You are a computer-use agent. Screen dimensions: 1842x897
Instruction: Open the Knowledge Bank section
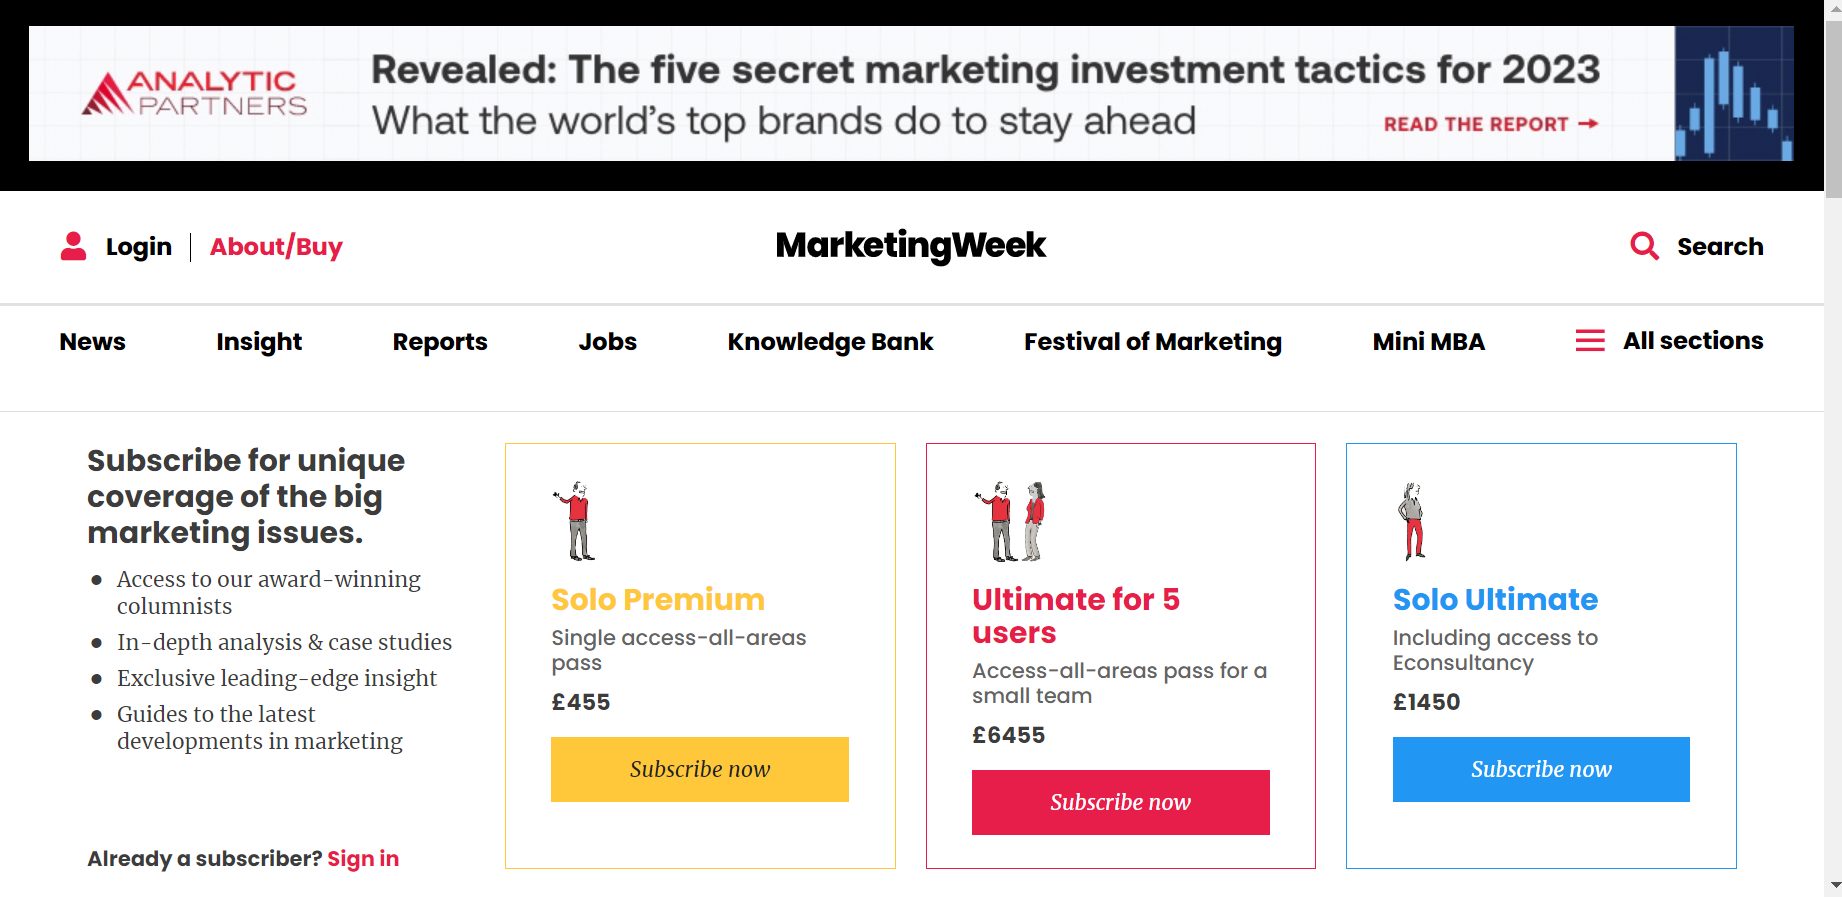(830, 342)
